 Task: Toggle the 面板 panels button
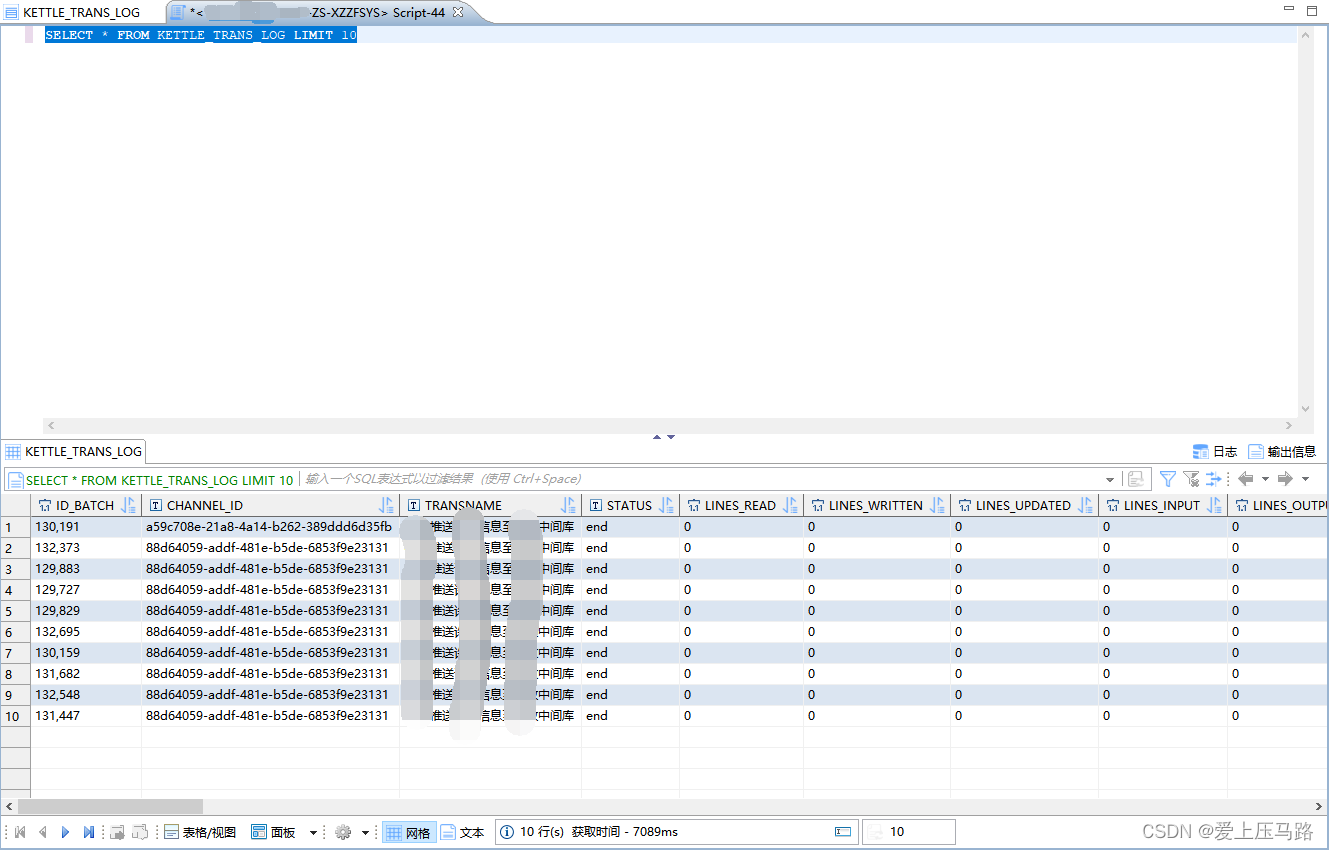pyautogui.click(x=274, y=832)
